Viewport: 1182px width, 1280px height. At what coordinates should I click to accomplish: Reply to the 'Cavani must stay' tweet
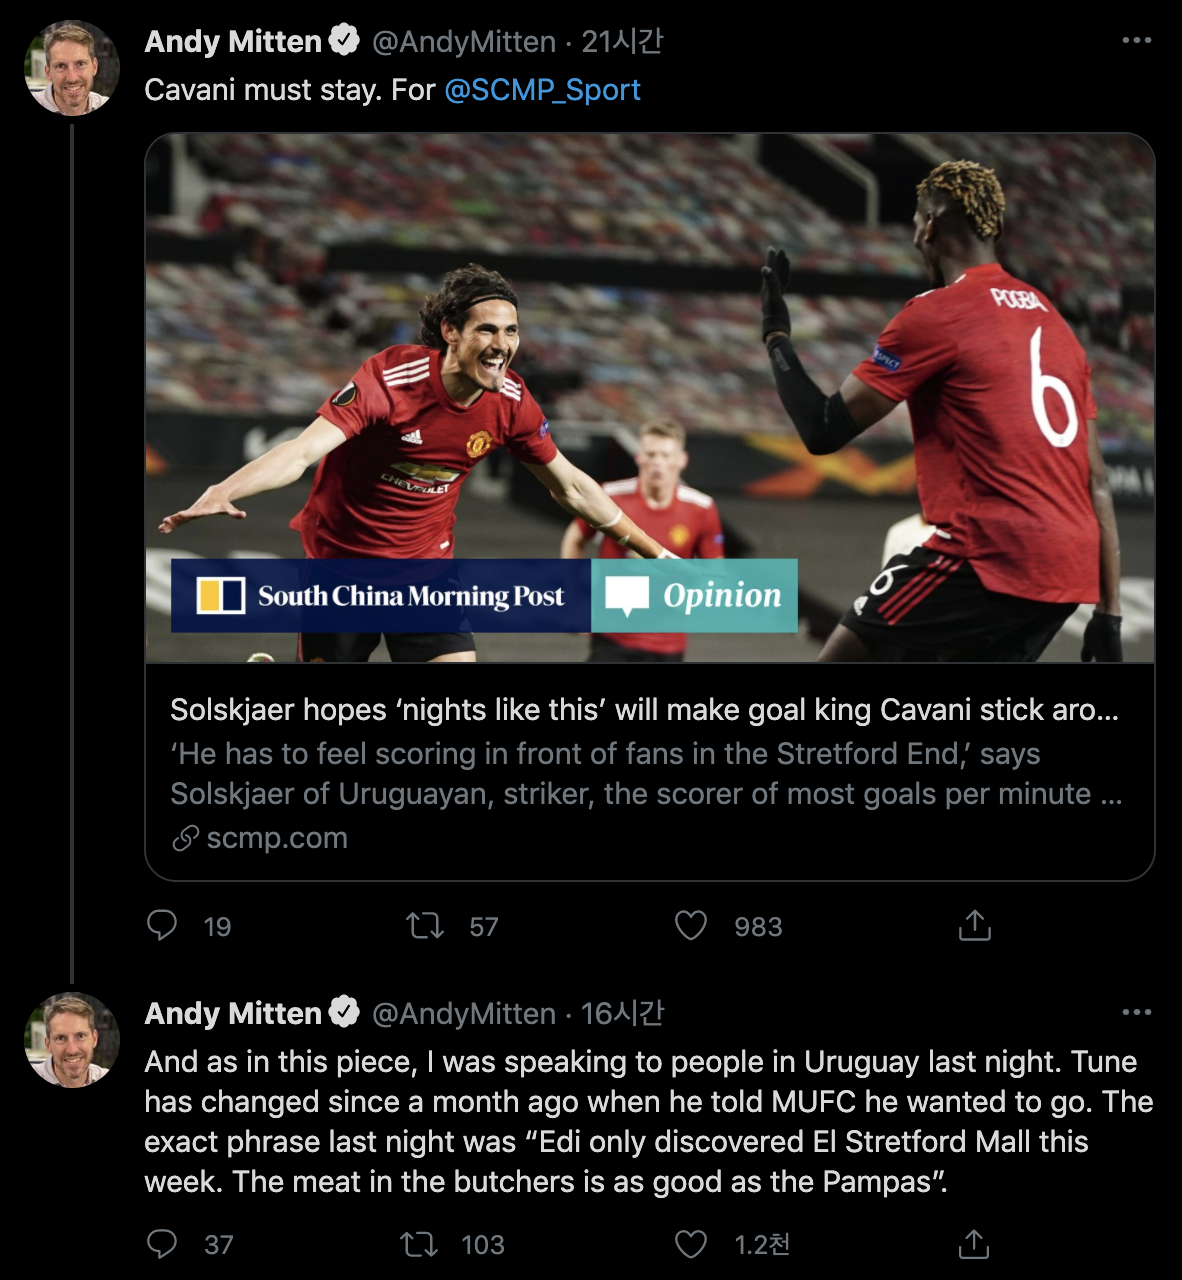(x=162, y=926)
